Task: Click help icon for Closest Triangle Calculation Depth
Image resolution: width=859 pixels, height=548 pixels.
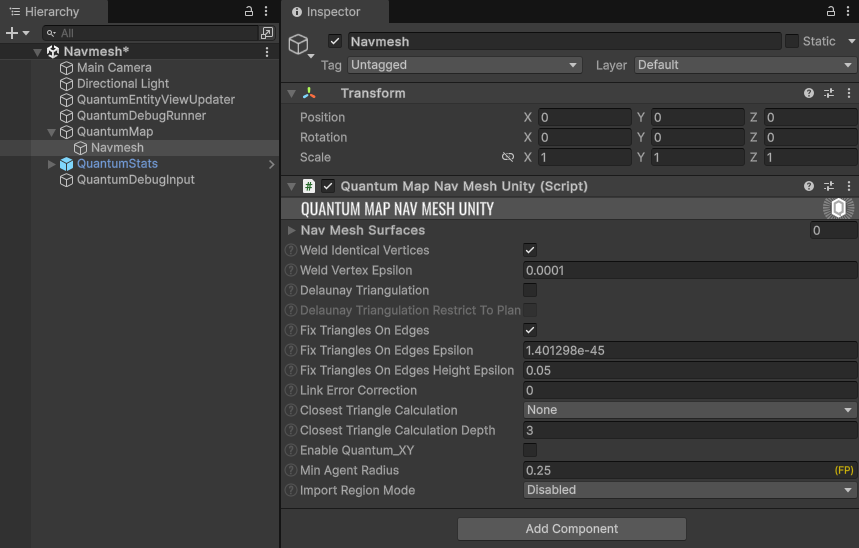Action: coord(291,430)
